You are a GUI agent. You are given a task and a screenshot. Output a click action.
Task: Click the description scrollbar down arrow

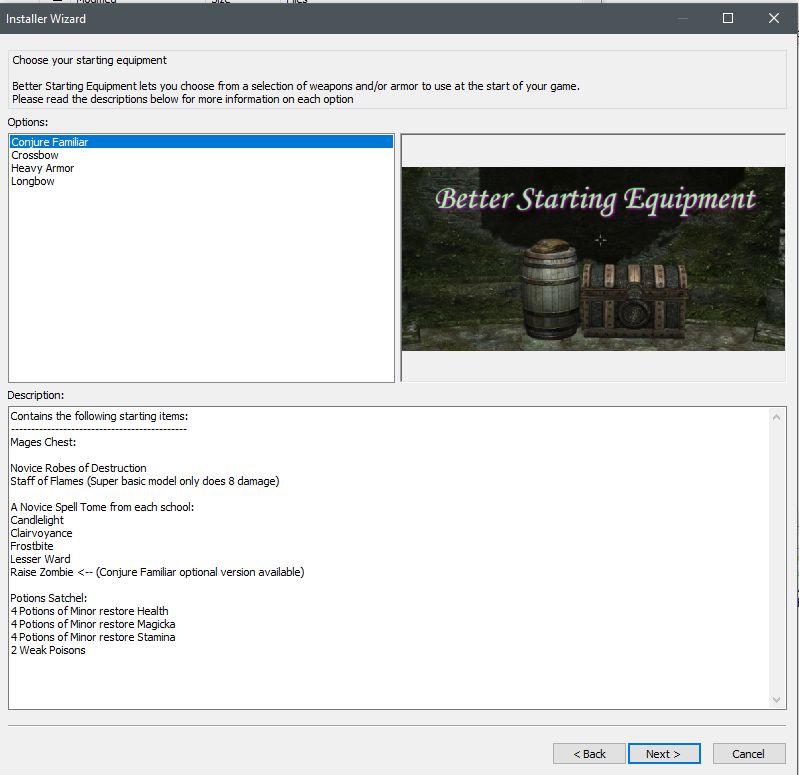coord(776,700)
